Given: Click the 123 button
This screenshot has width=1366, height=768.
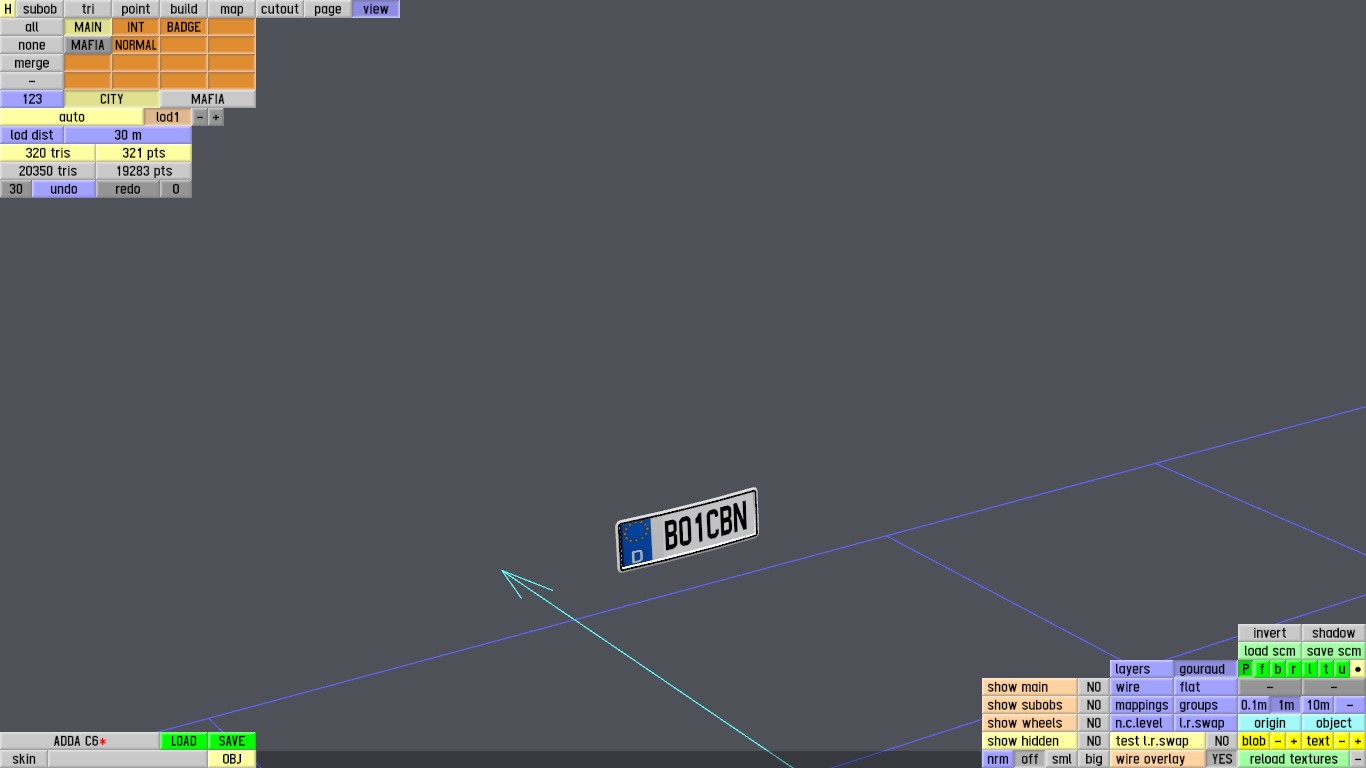Looking at the screenshot, I should point(32,99).
